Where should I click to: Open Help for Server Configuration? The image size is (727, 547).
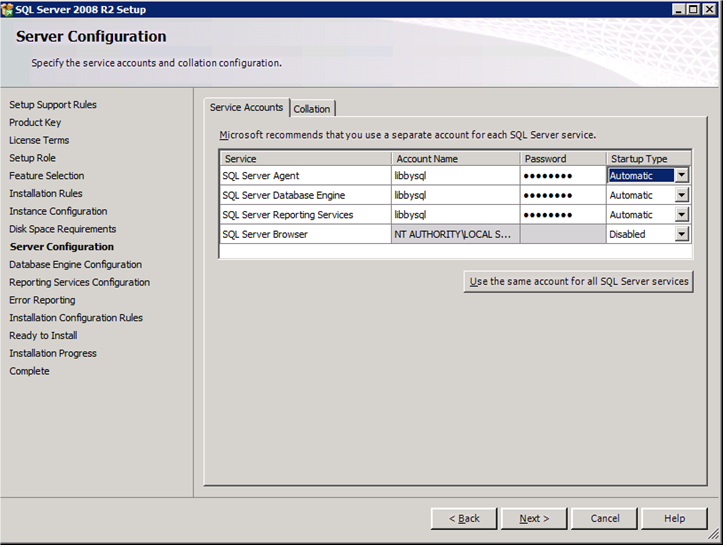click(674, 518)
